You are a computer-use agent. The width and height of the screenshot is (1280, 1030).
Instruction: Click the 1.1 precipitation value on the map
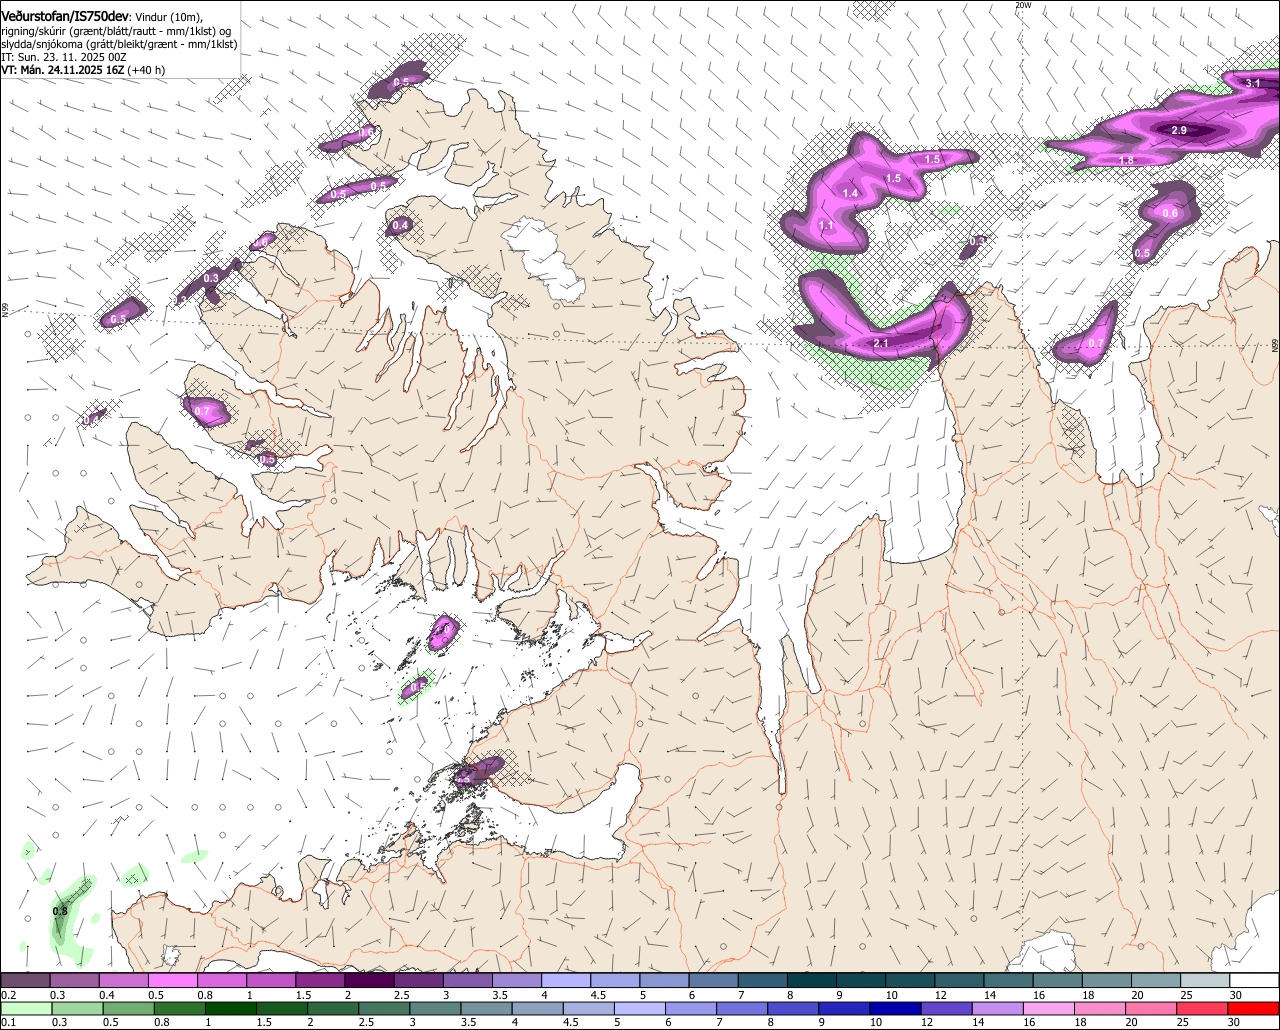826,226
